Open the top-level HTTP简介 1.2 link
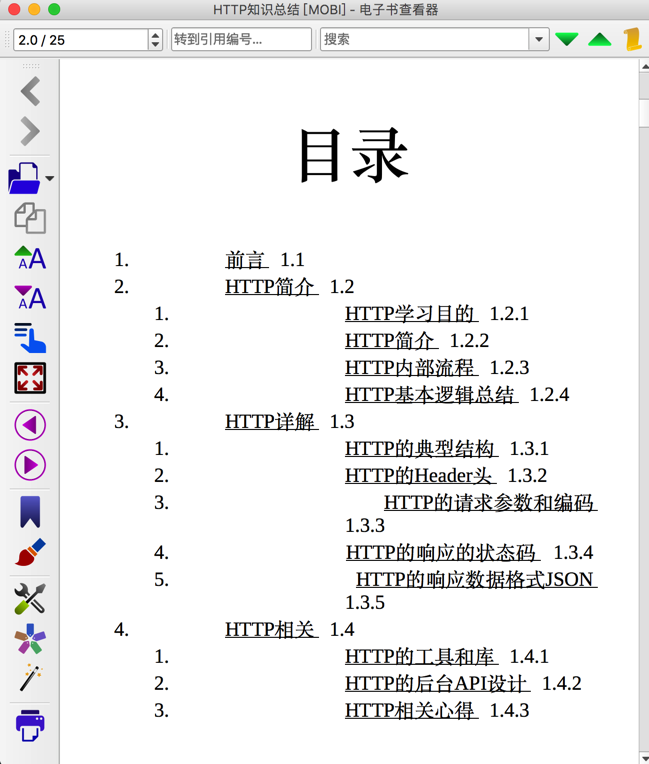649x764 pixels. point(271,286)
